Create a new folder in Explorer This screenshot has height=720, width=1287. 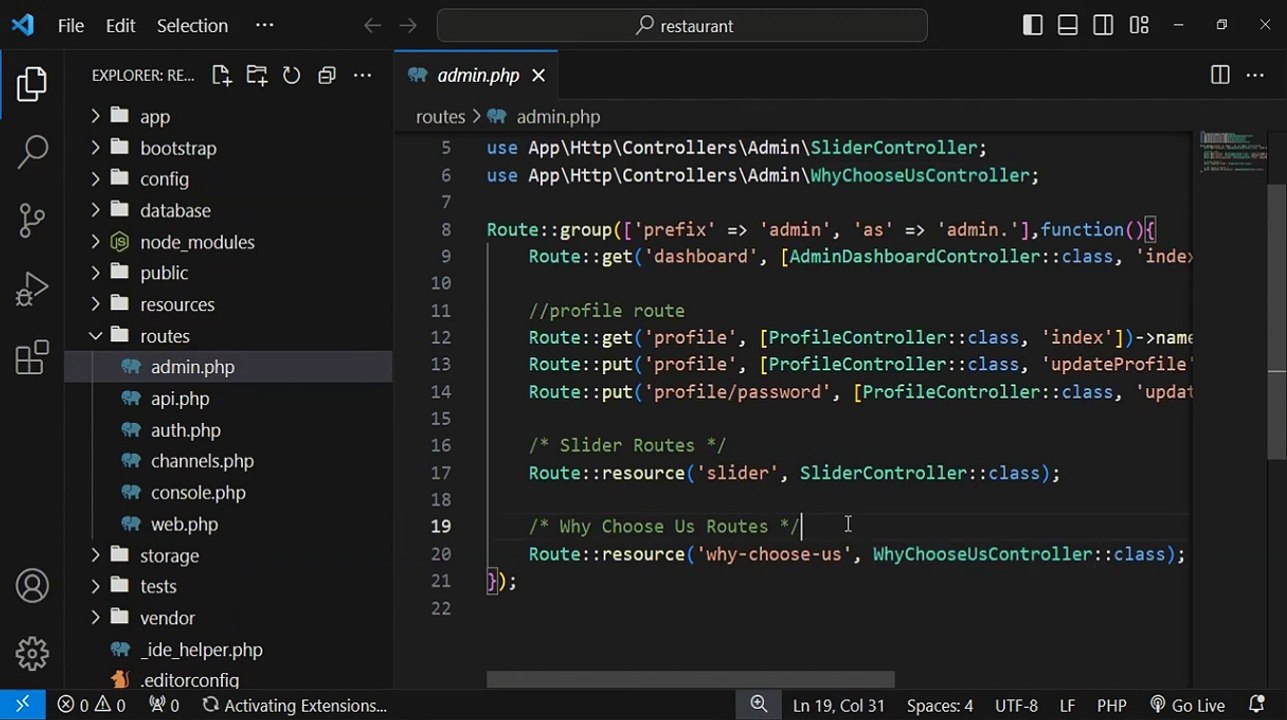pyautogui.click(x=257, y=75)
